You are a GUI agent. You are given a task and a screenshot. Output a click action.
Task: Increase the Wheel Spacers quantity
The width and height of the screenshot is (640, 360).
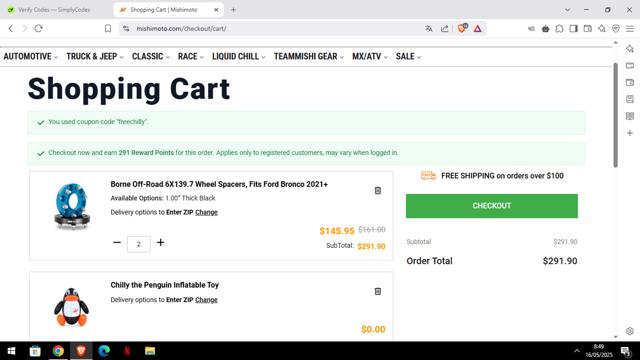click(x=160, y=242)
